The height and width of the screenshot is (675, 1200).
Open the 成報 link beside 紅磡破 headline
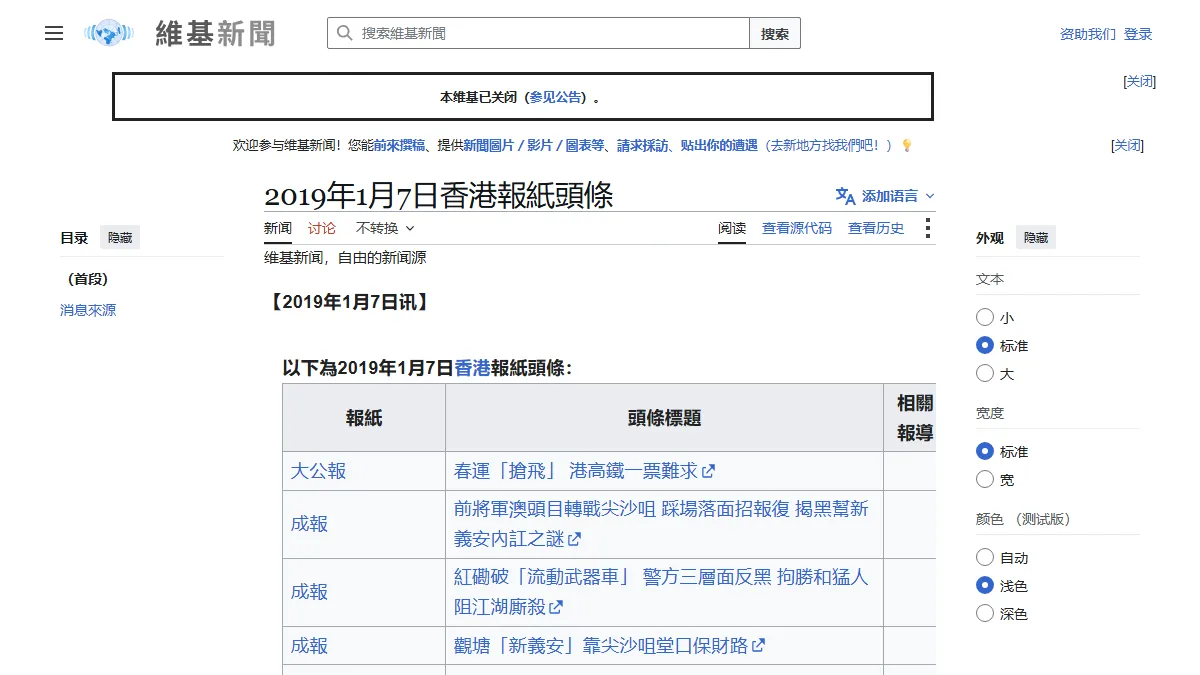(309, 592)
